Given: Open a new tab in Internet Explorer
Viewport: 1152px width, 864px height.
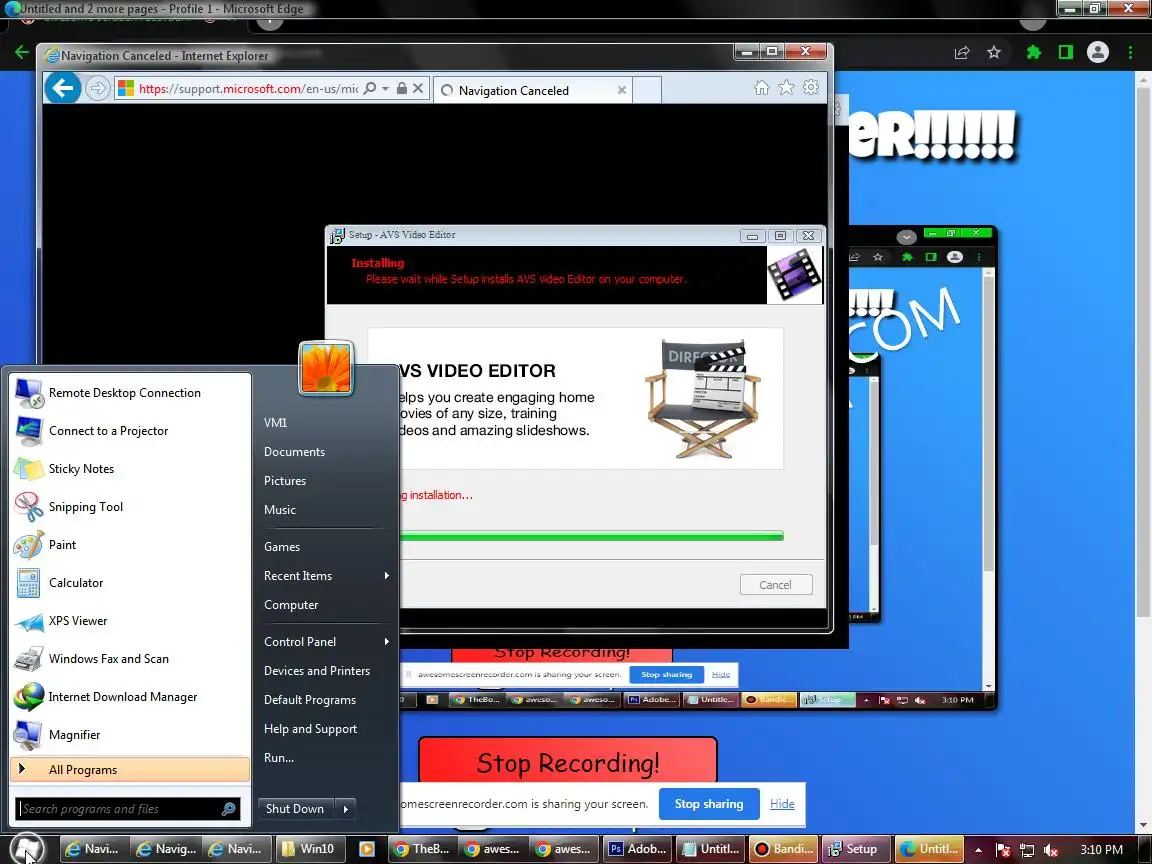Looking at the screenshot, I should coord(647,90).
